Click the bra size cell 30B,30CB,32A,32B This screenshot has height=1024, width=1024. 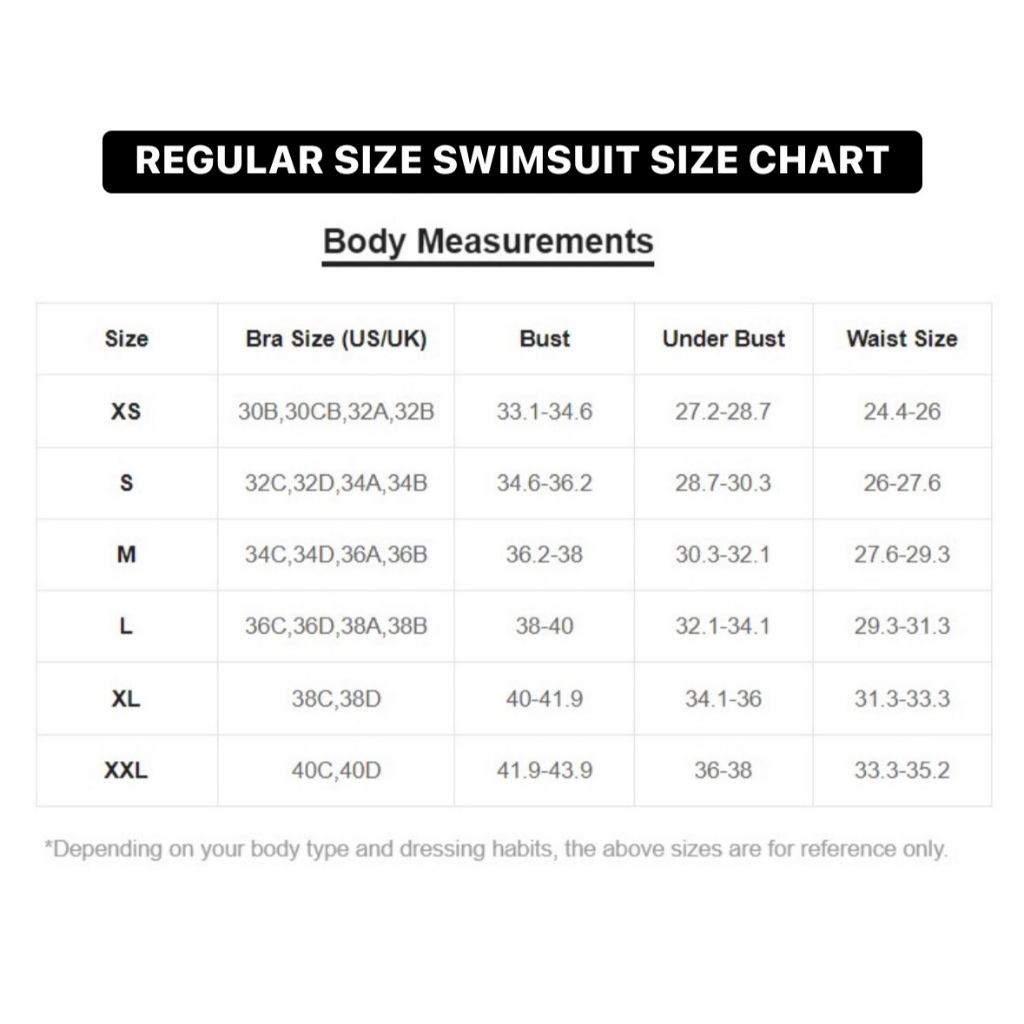coord(336,411)
